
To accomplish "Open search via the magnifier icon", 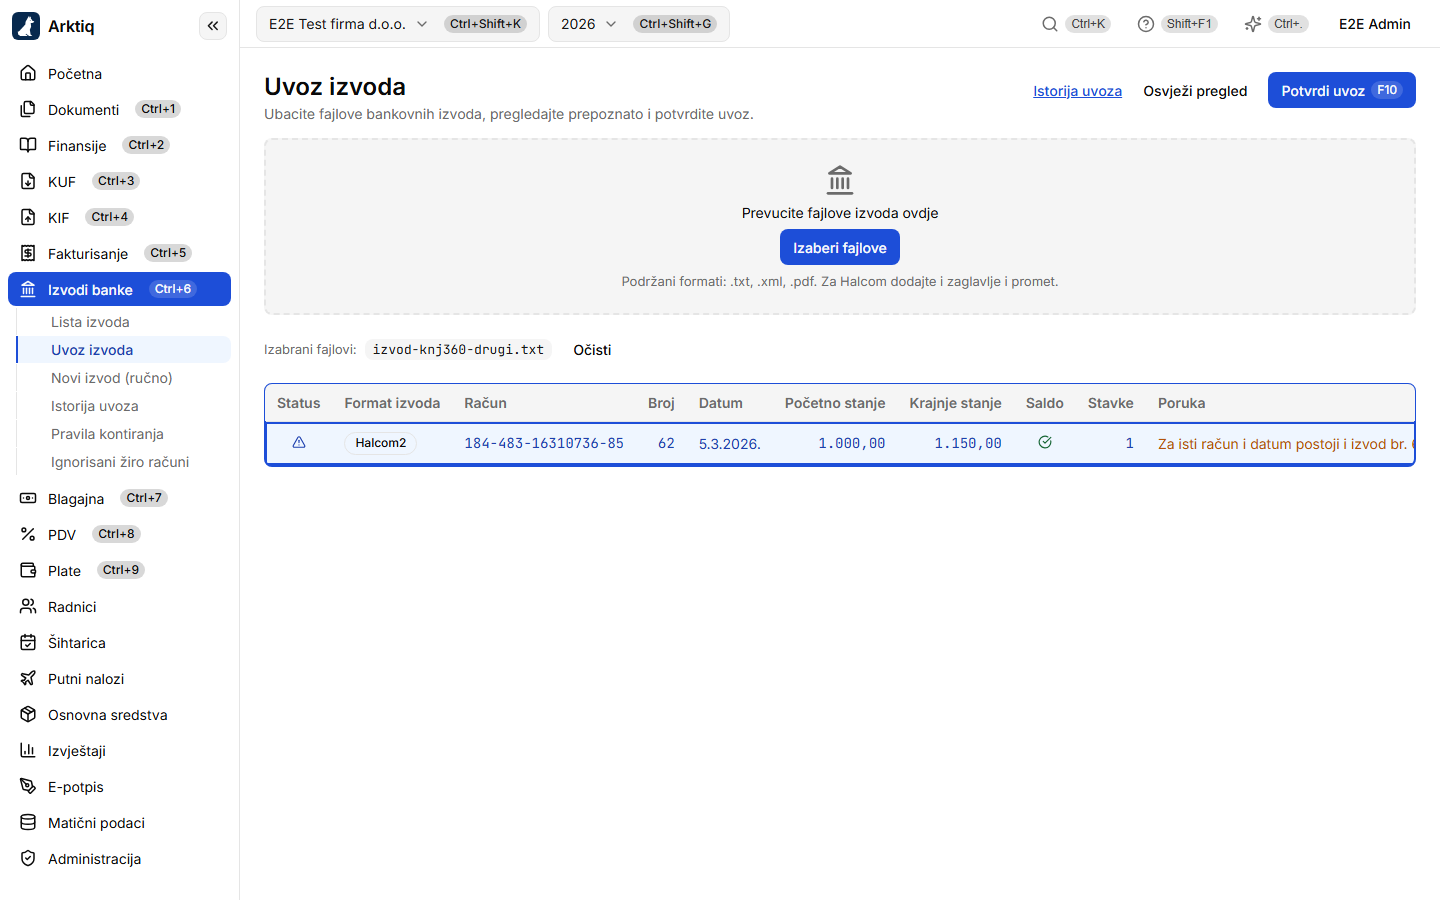I will click(1050, 24).
